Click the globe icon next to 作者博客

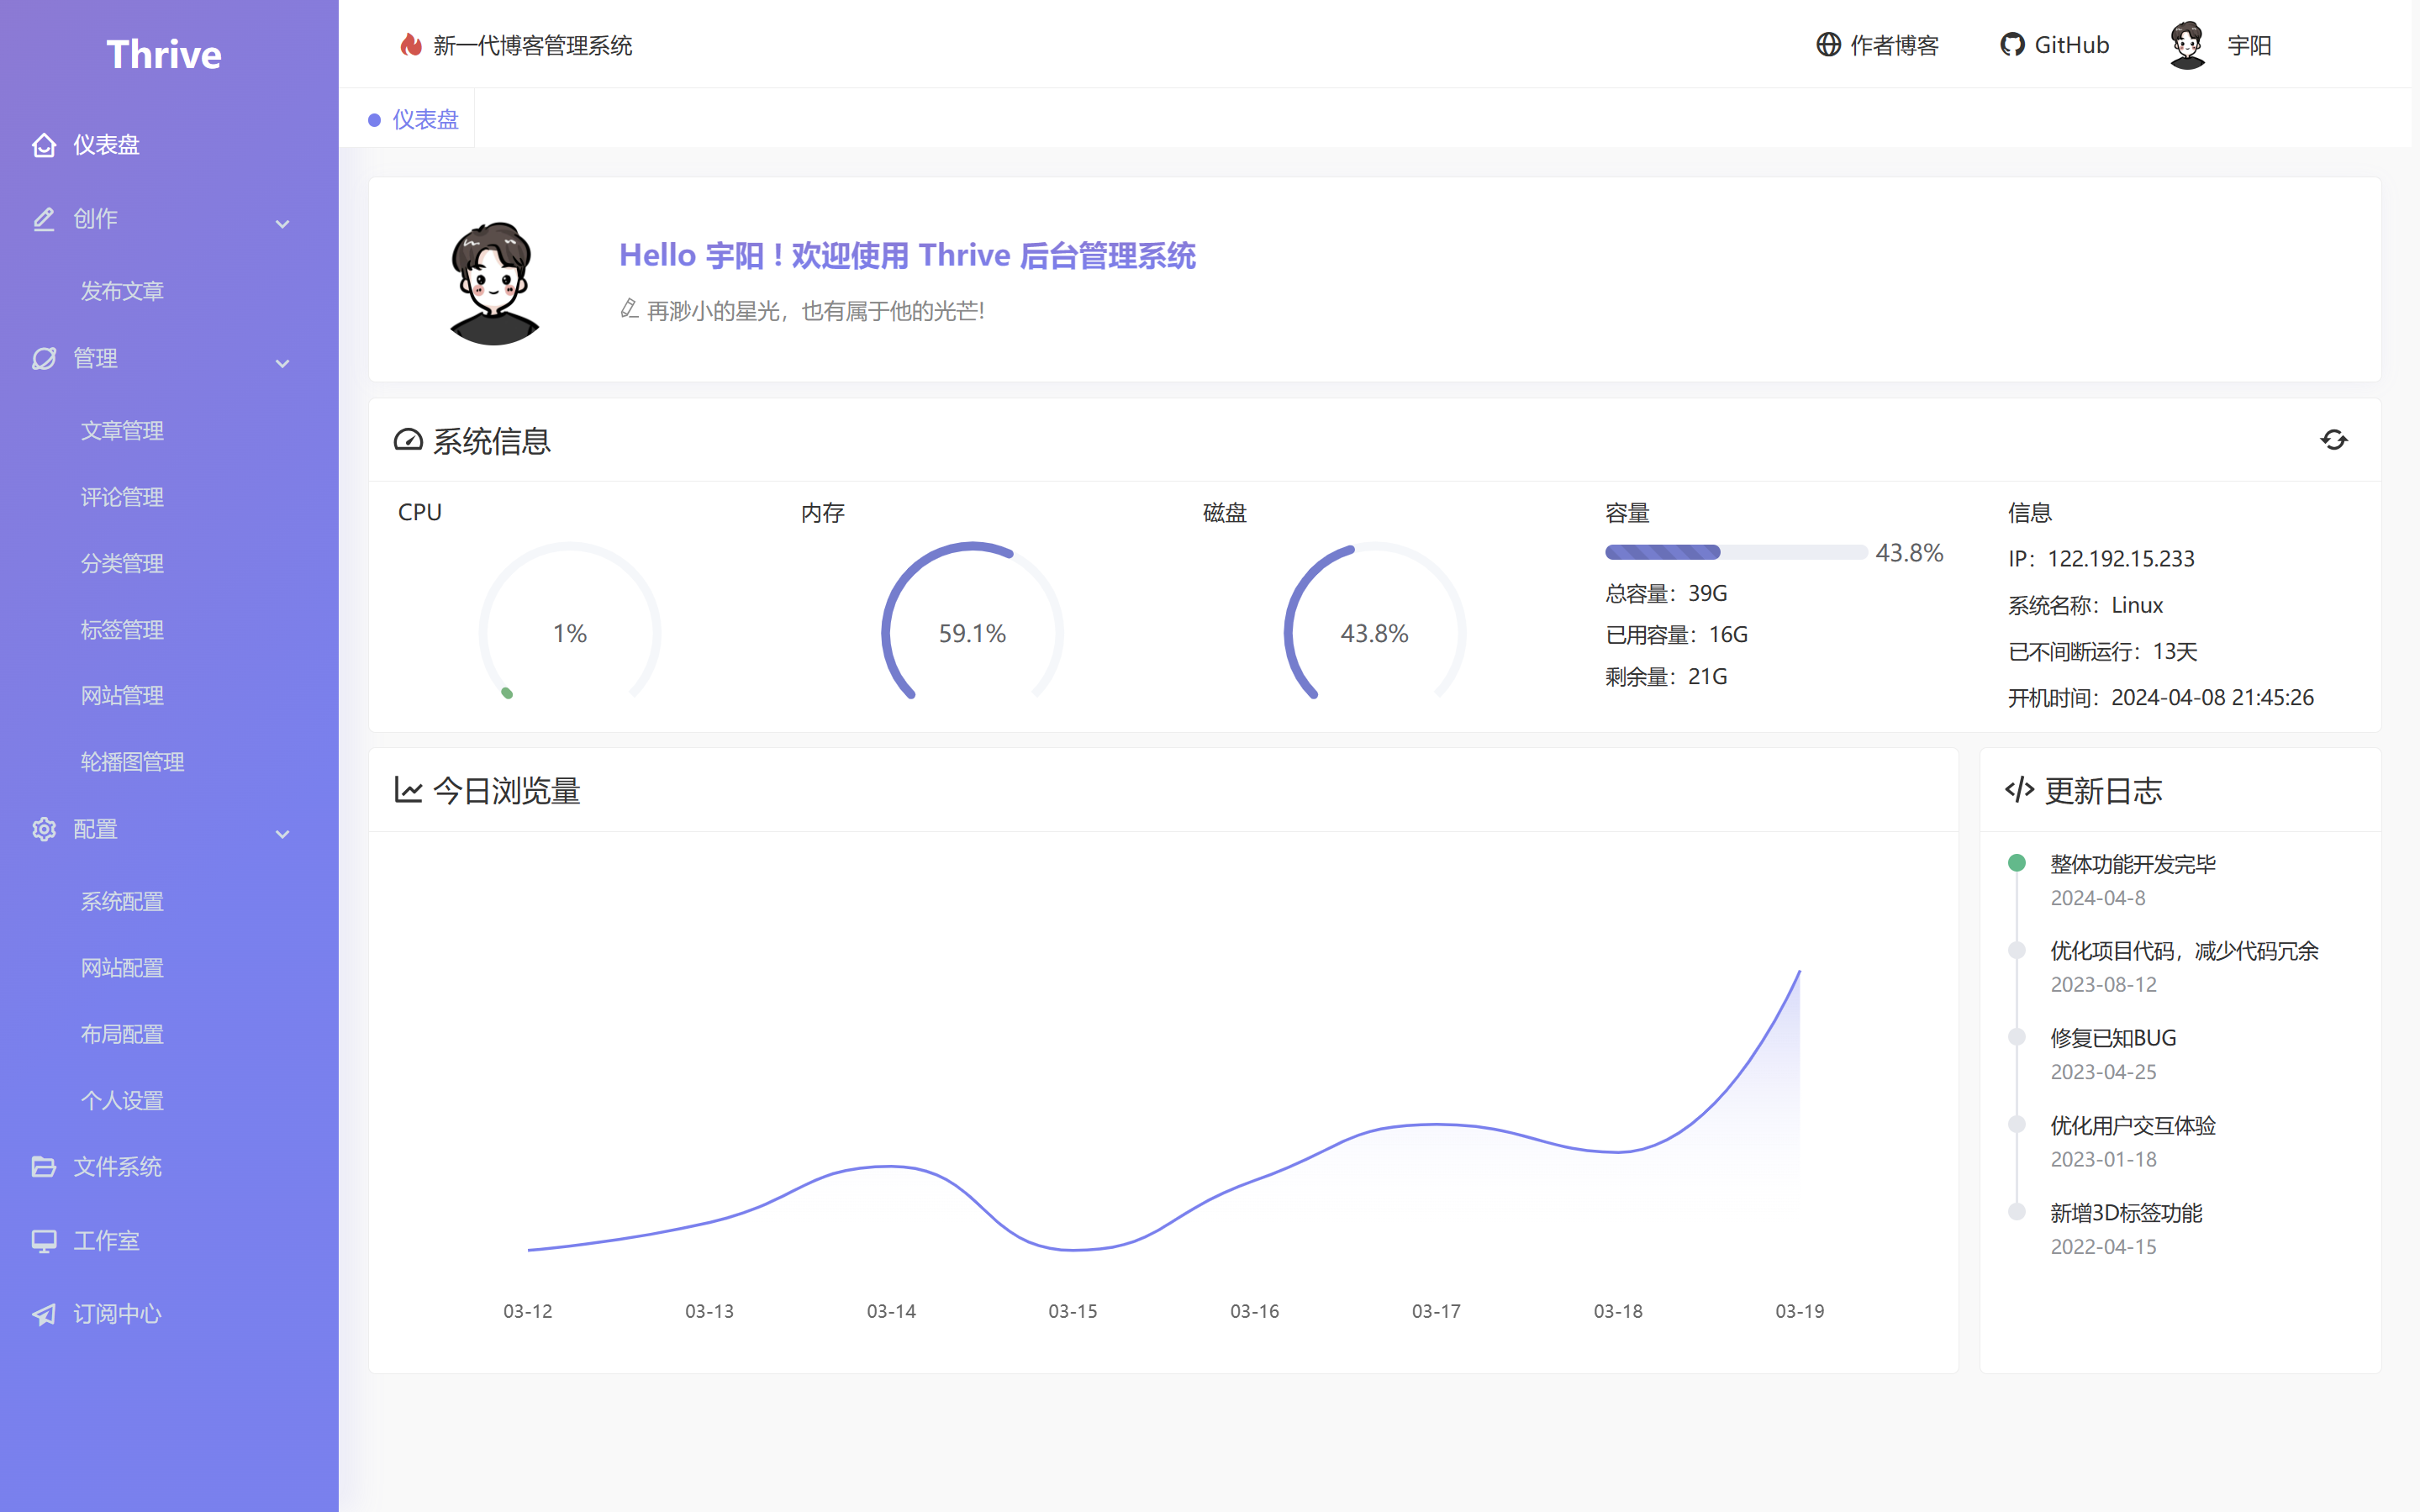[1828, 45]
